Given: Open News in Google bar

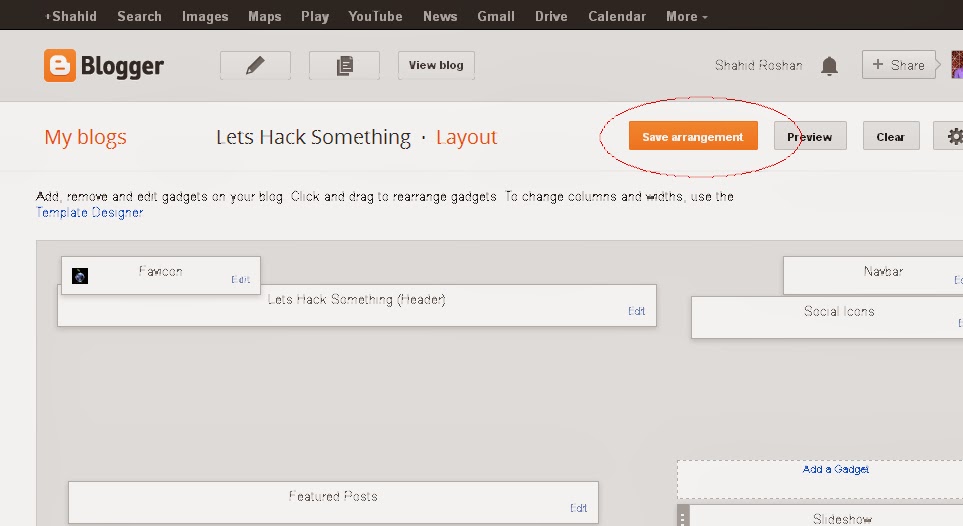Looking at the screenshot, I should [440, 17].
